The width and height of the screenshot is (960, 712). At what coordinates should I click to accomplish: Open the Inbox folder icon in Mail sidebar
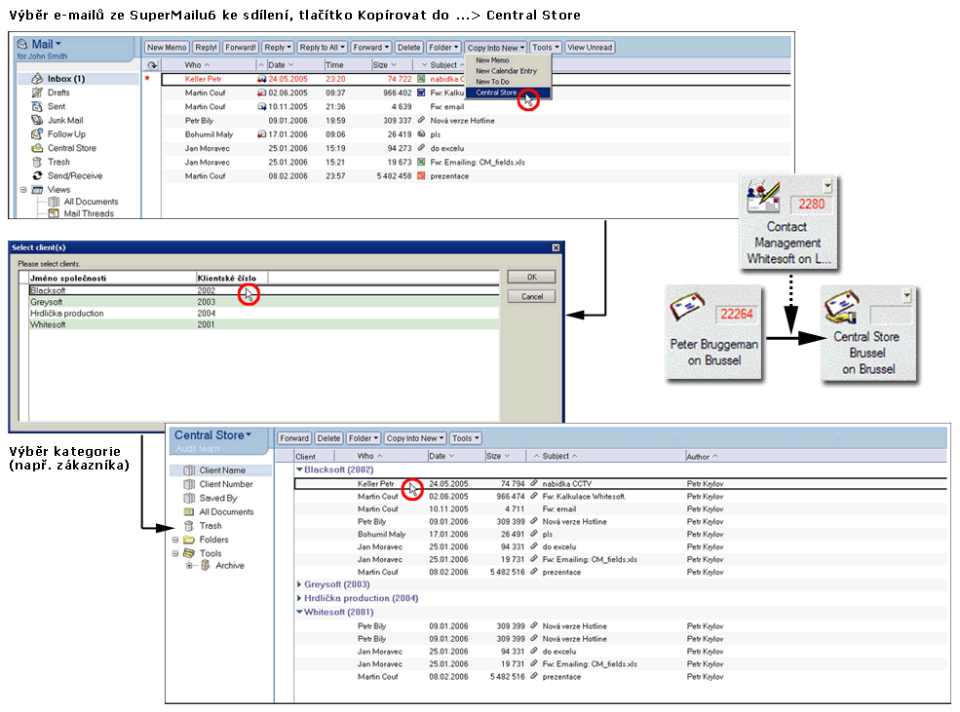pos(37,78)
